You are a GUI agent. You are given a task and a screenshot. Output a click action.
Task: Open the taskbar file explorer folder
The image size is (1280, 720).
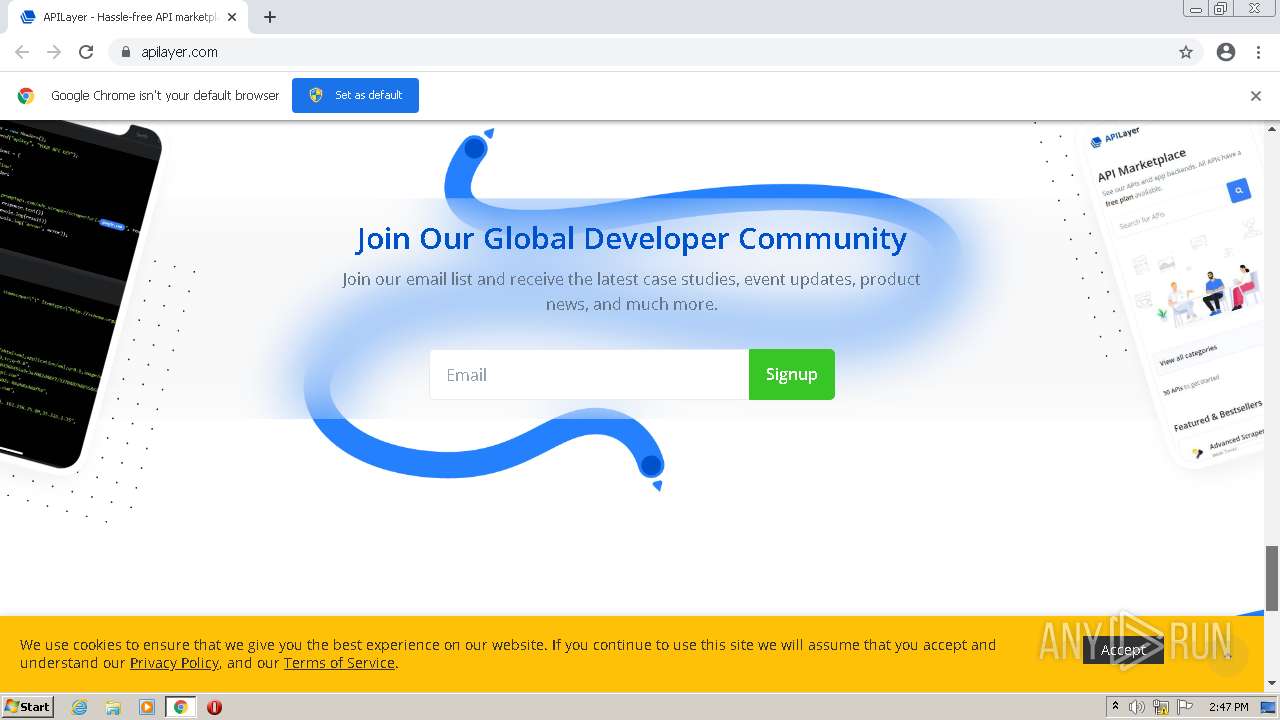coord(113,707)
